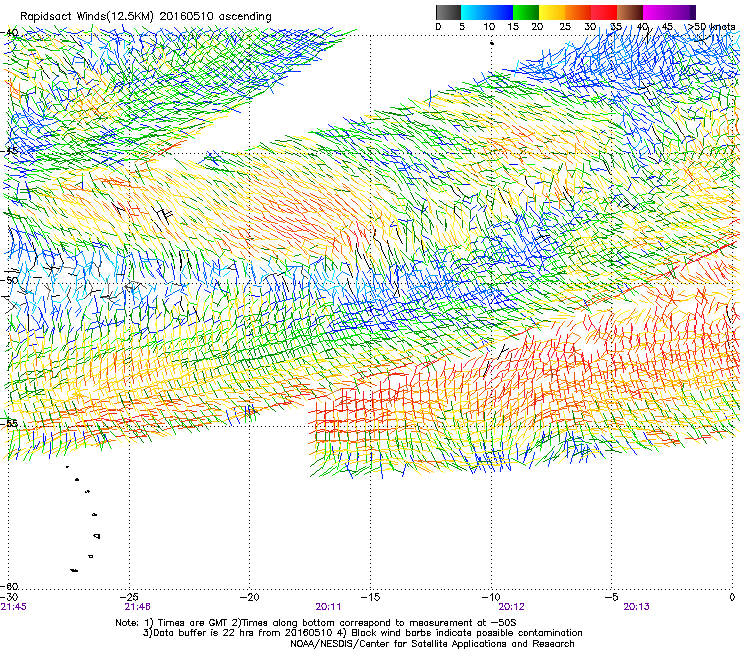This screenshot has height=650, width=740.
Task: Click the 'Data buffer is 22 hrs' note line
Action: click(x=362, y=633)
